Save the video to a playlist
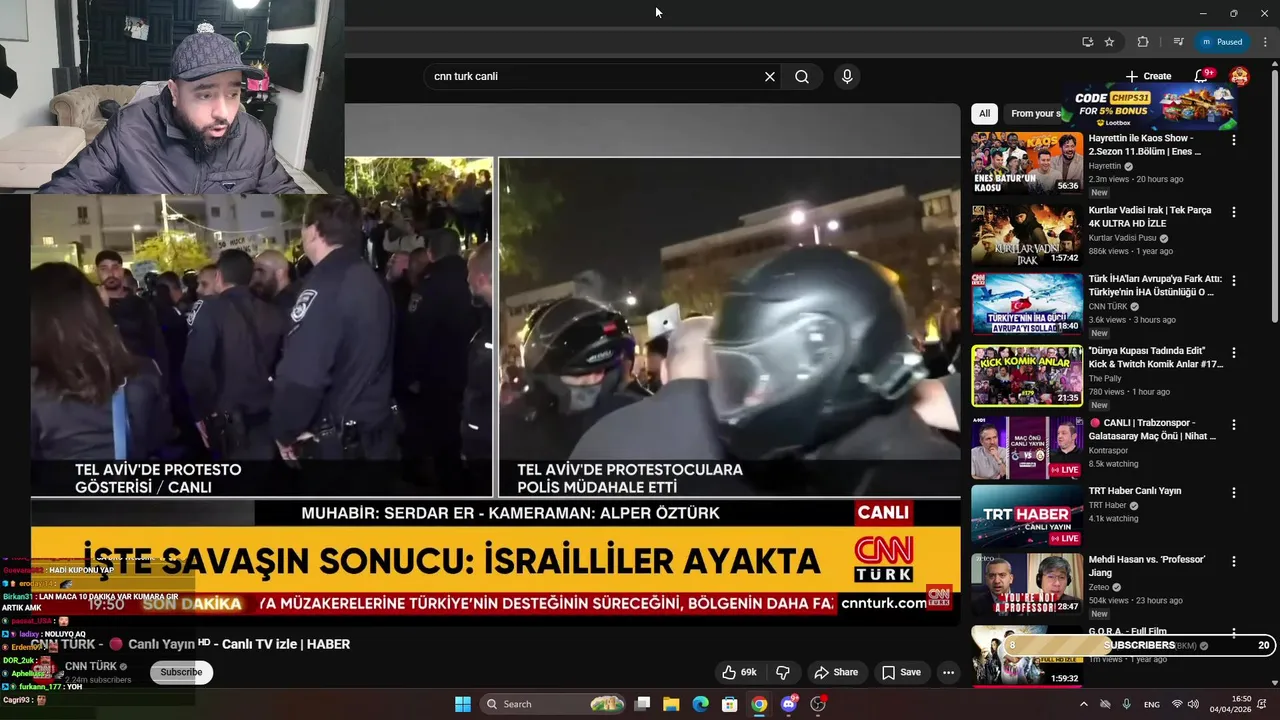Viewport: 1280px width, 720px height. (901, 672)
